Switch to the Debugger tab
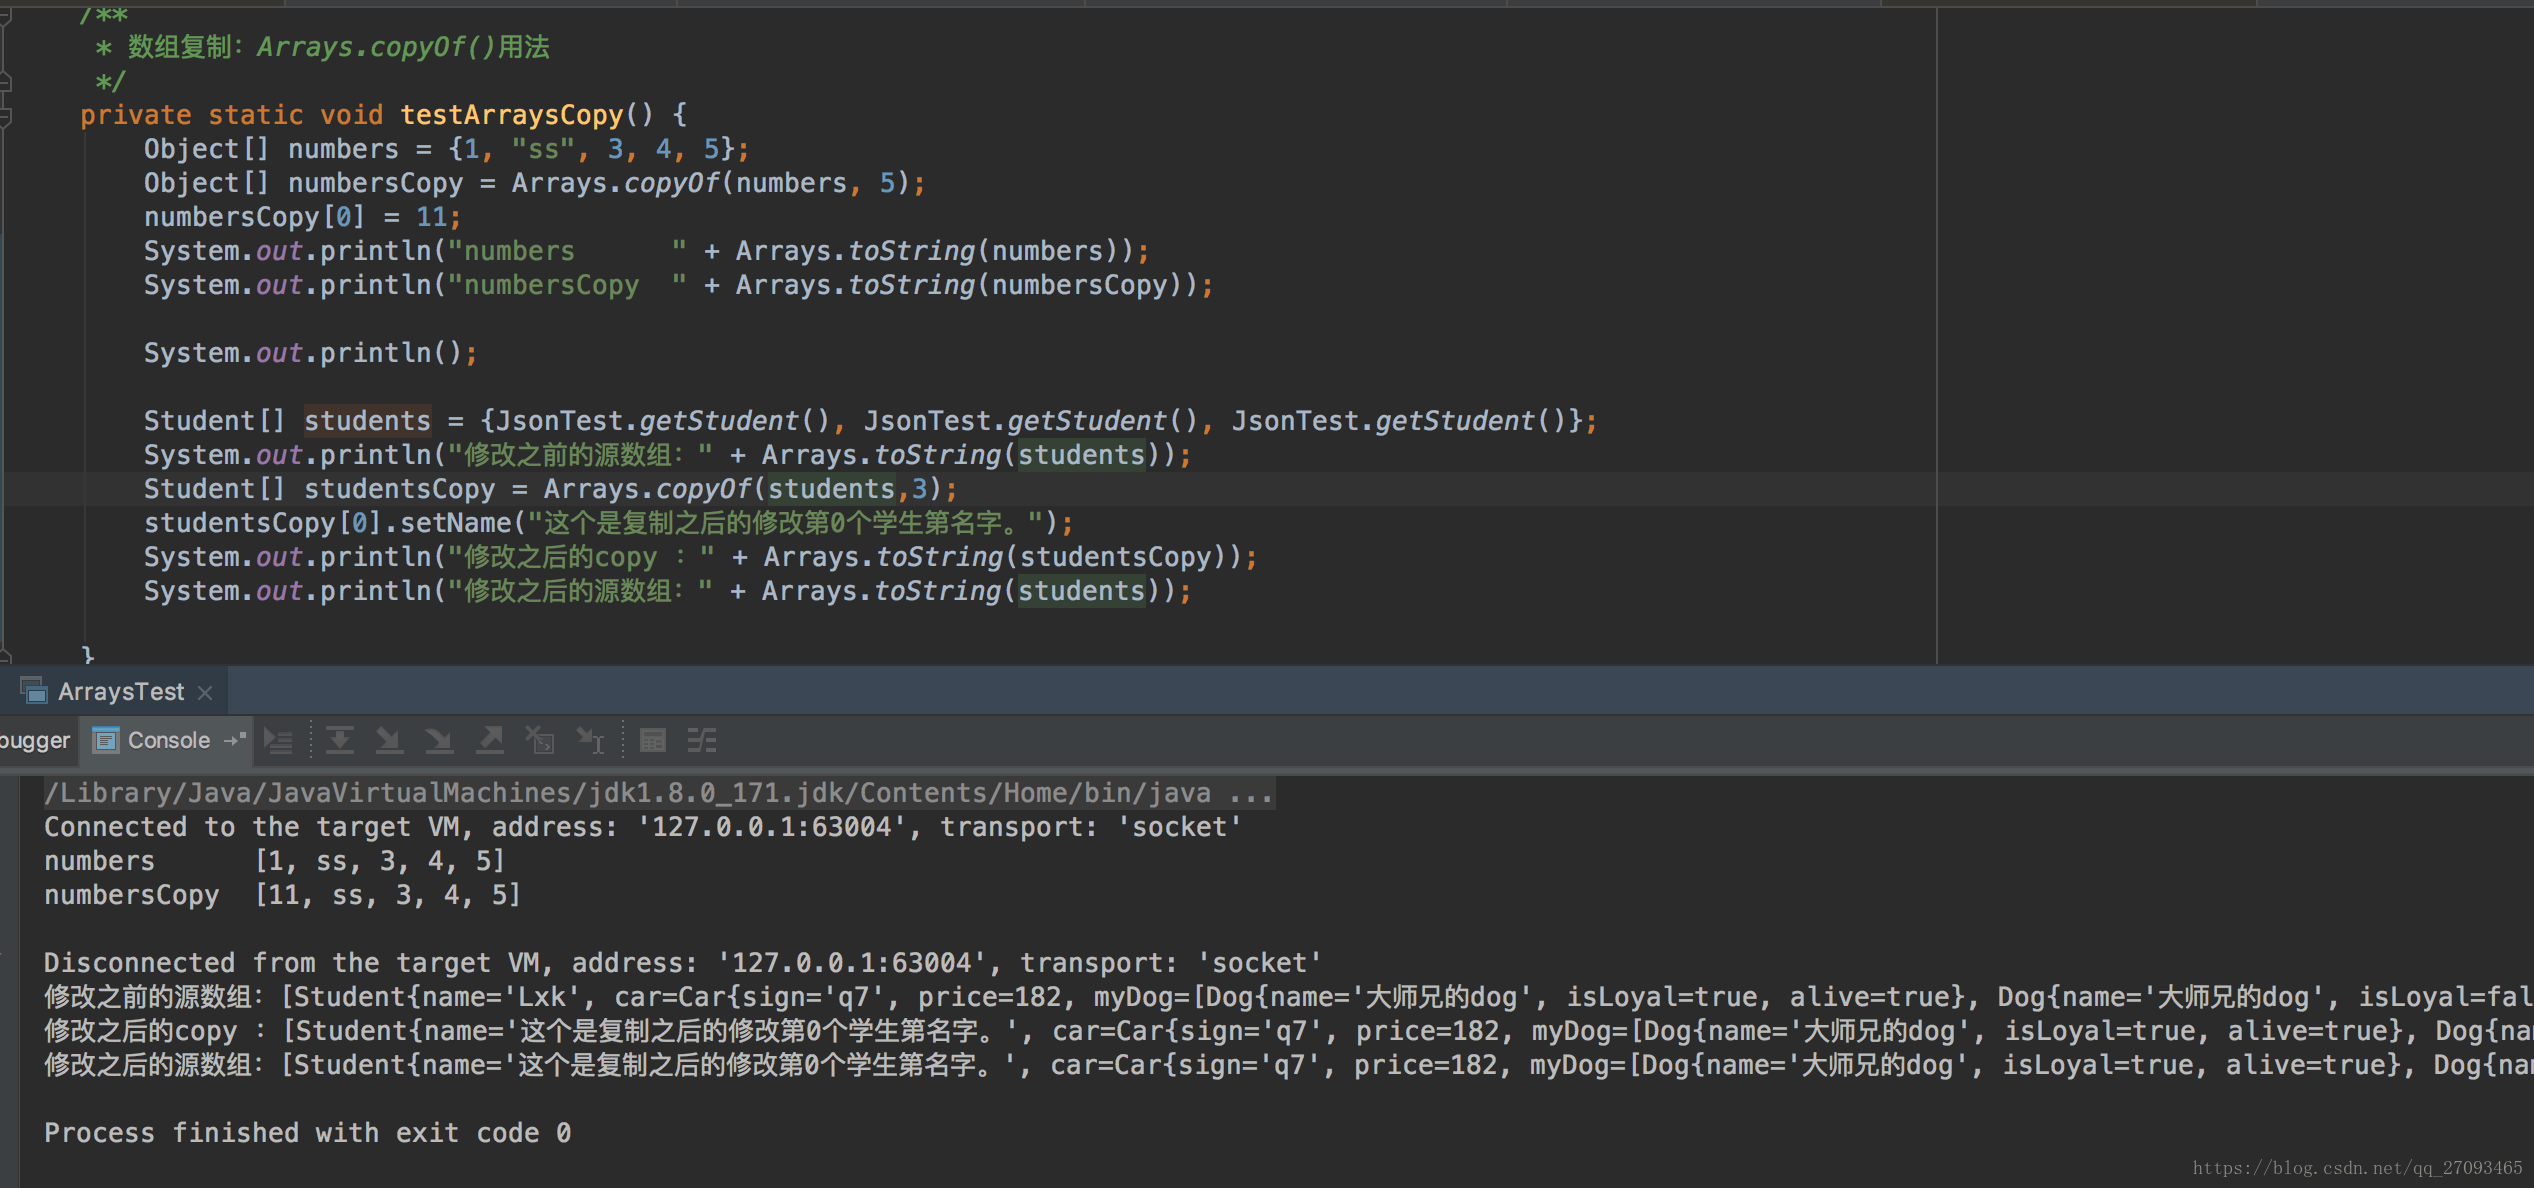2534x1188 pixels. coord(35,741)
